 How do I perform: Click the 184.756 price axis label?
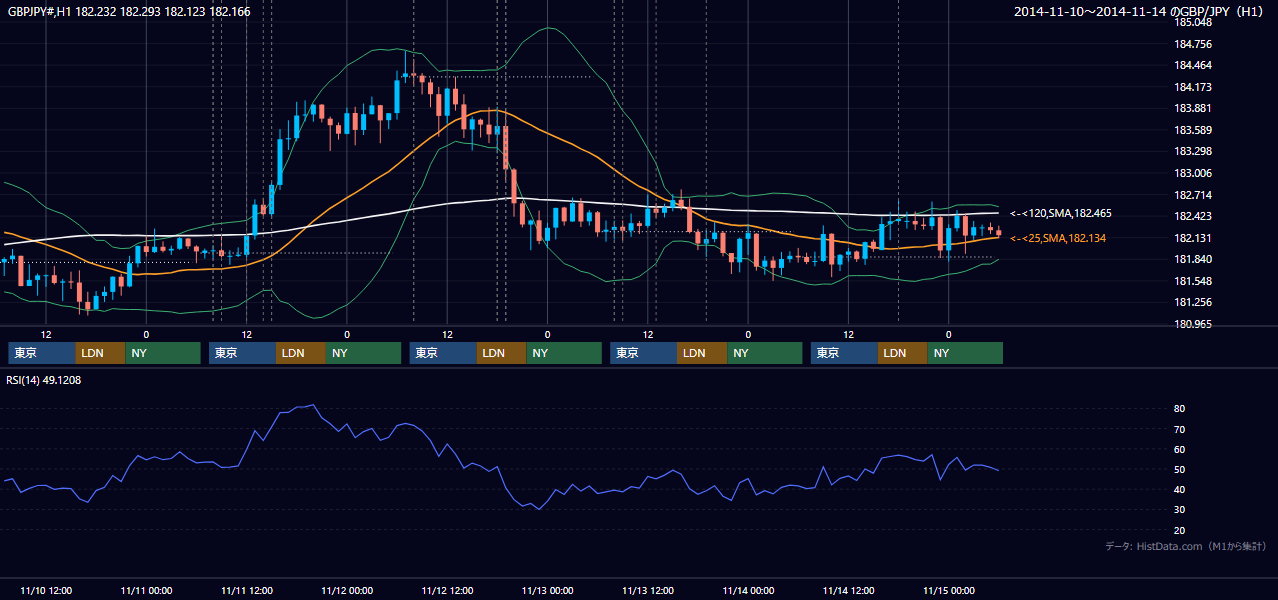pos(1193,44)
